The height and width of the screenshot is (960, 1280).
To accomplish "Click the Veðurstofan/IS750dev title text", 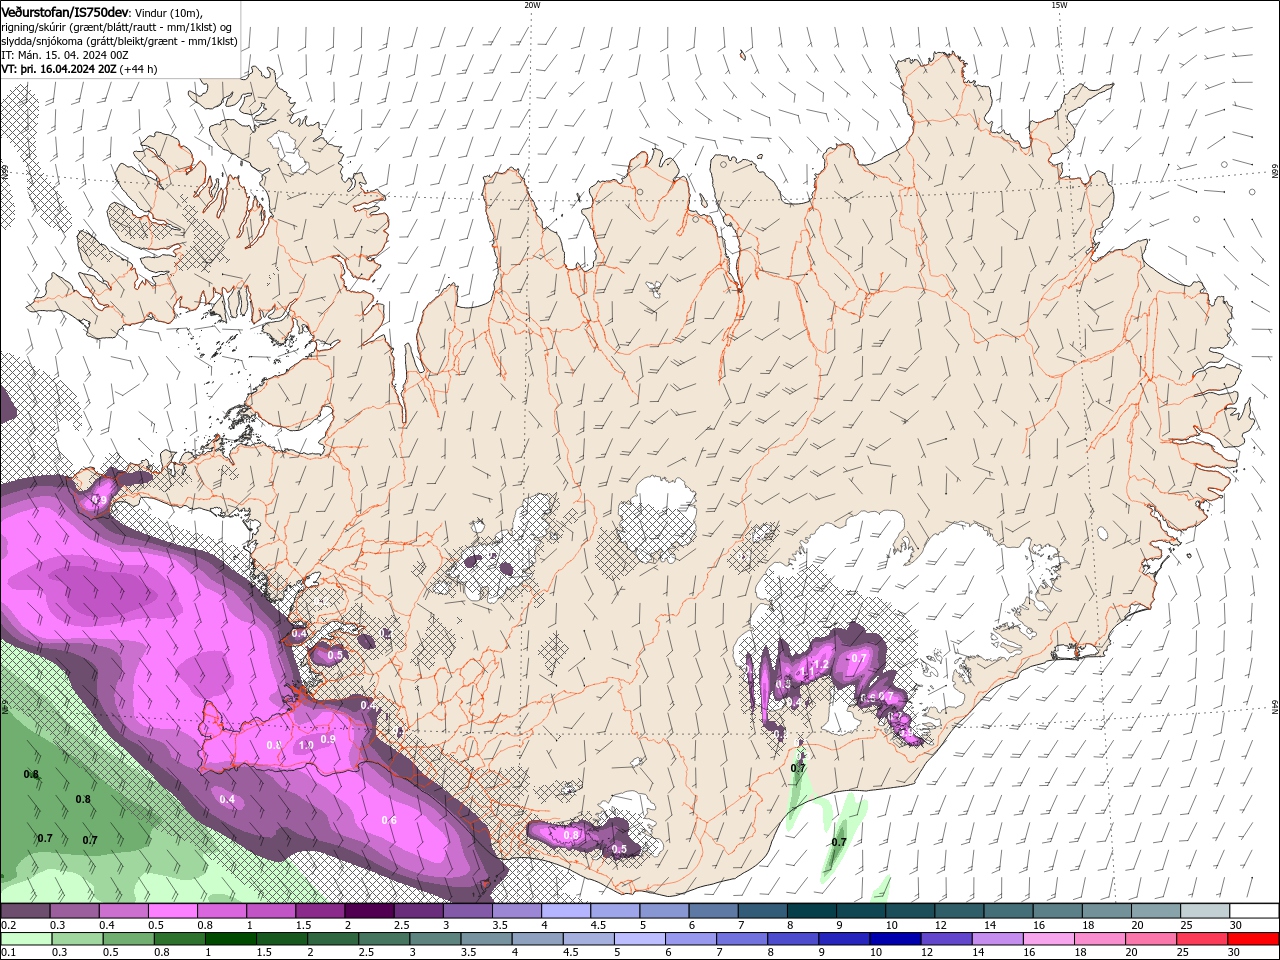I will pyautogui.click(x=65, y=11).
